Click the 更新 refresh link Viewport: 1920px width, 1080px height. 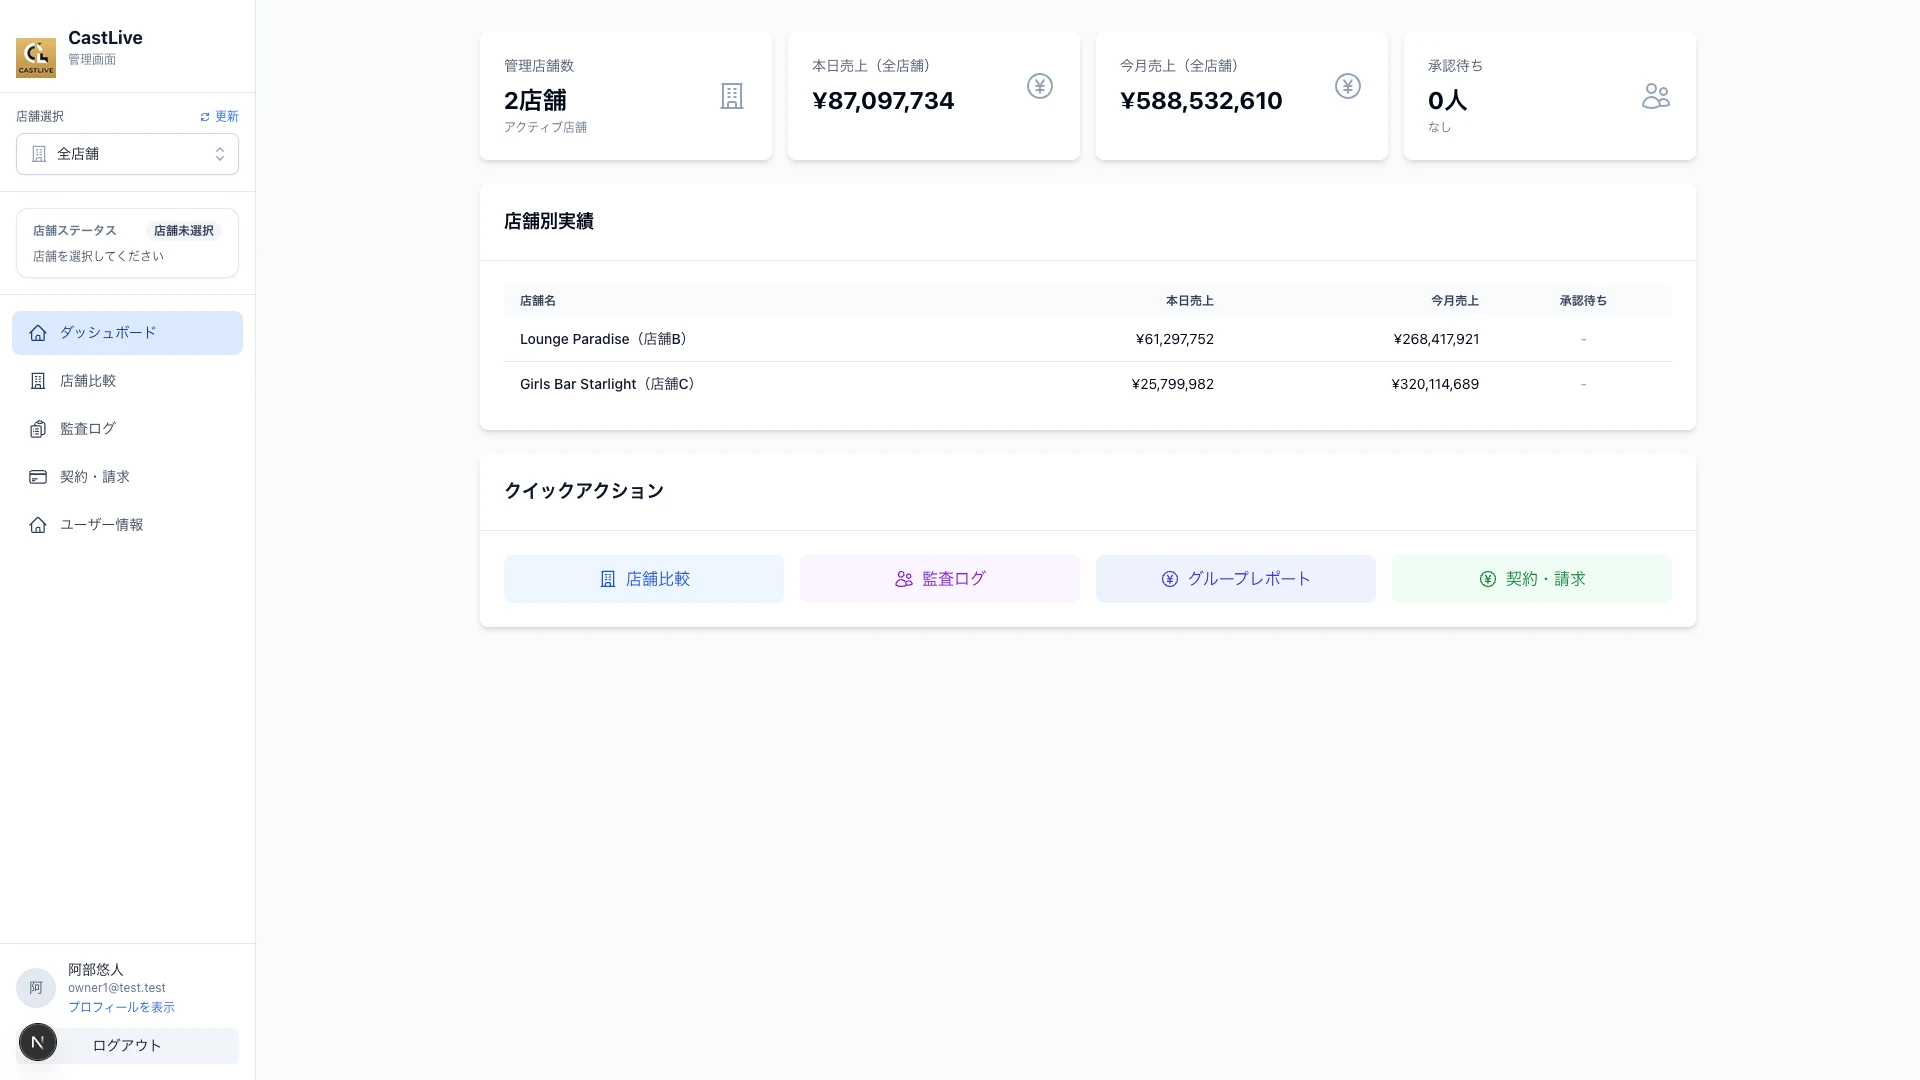(219, 117)
